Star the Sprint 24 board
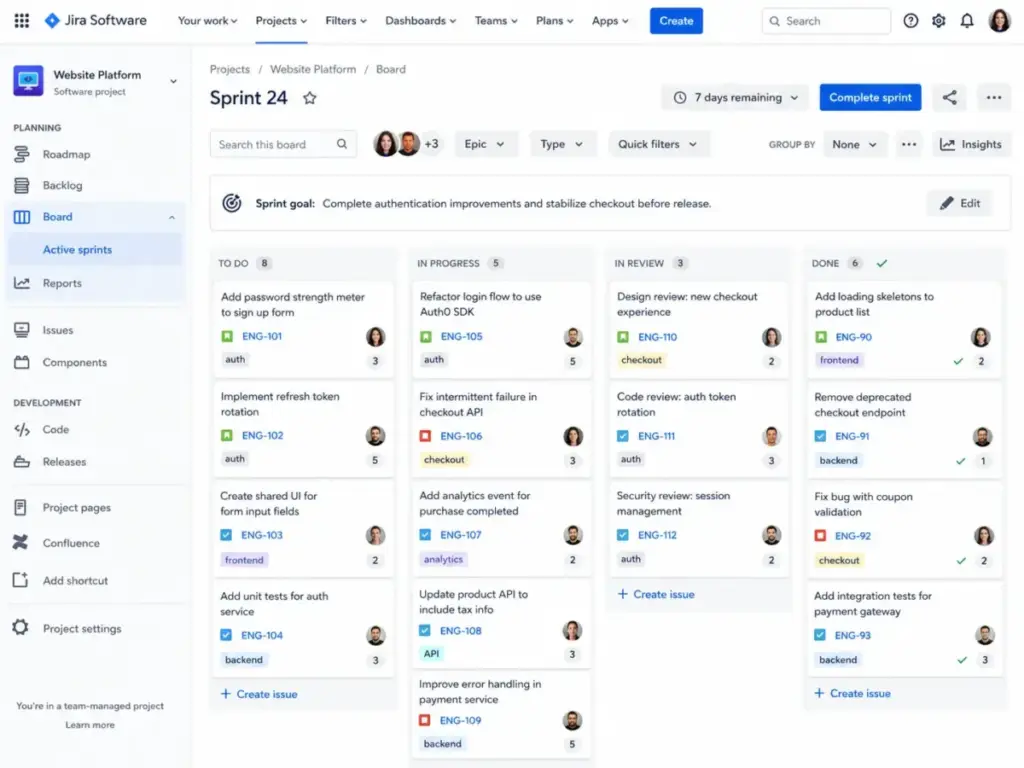1024x768 pixels. pos(310,98)
